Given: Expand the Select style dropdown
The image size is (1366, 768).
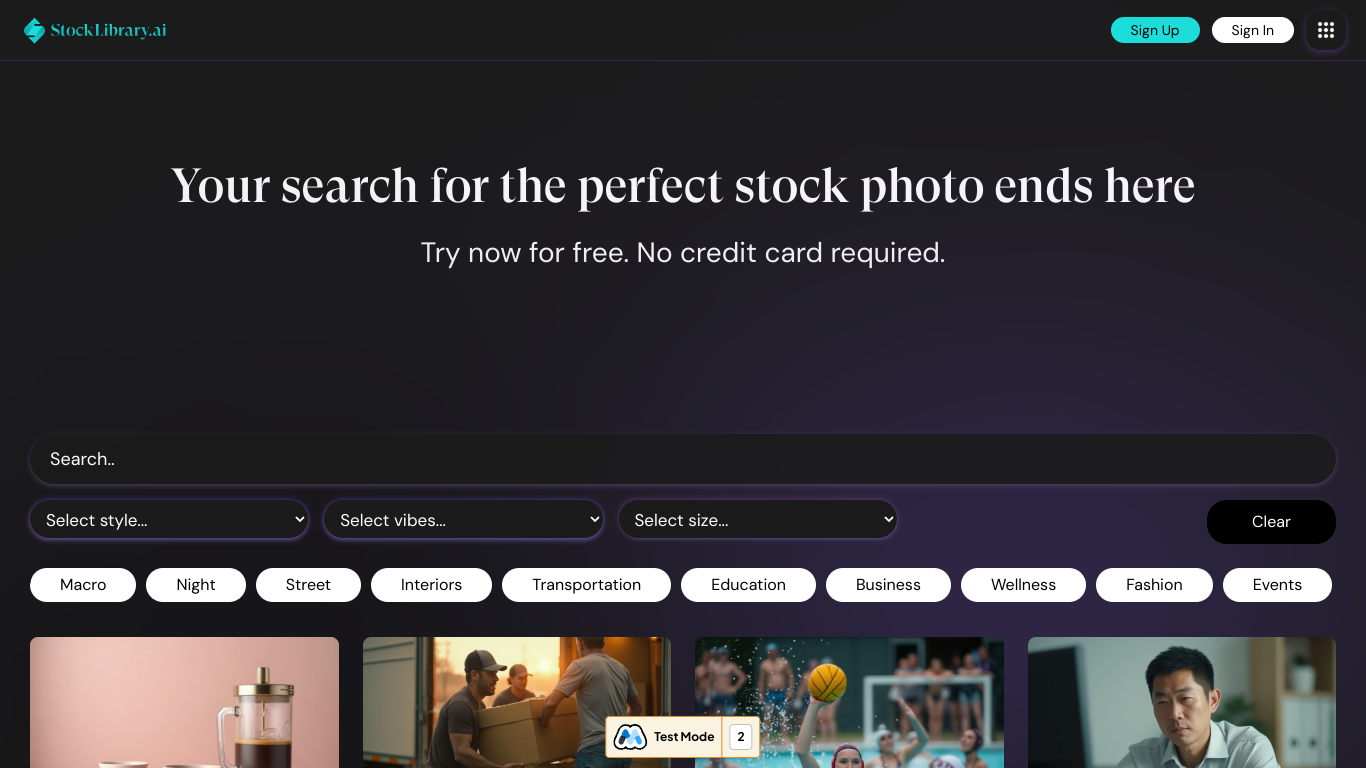Looking at the screenshot, I should tap(169, 520).
